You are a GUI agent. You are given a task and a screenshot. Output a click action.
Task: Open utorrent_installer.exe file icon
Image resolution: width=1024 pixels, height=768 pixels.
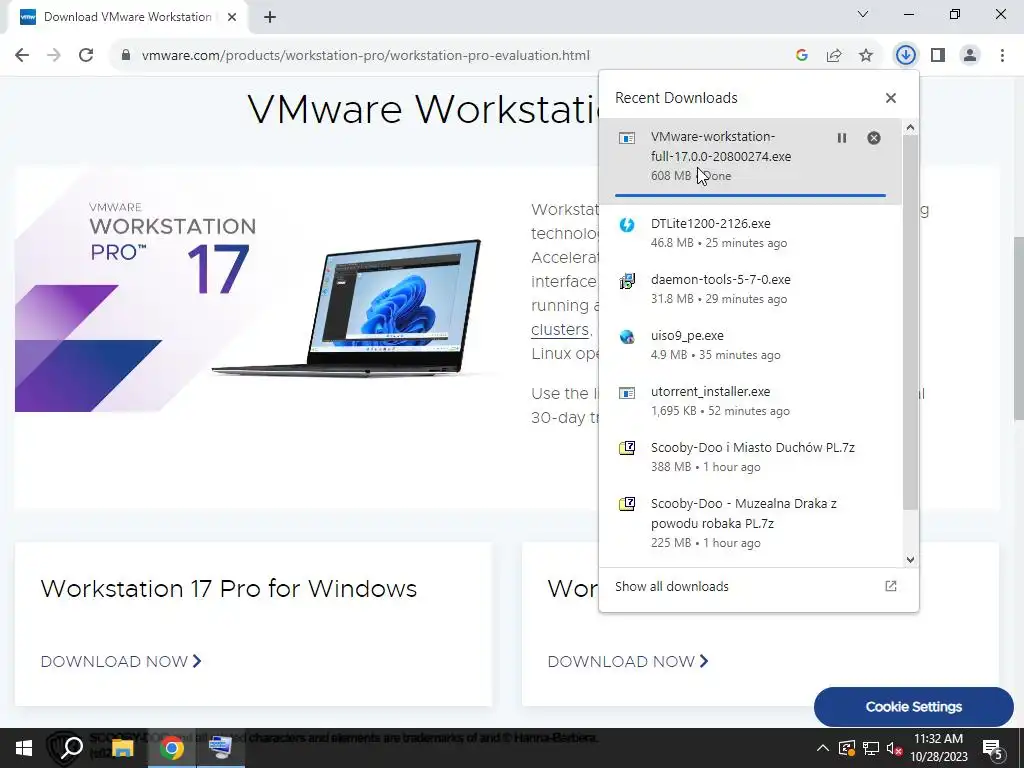pos(627,393)
